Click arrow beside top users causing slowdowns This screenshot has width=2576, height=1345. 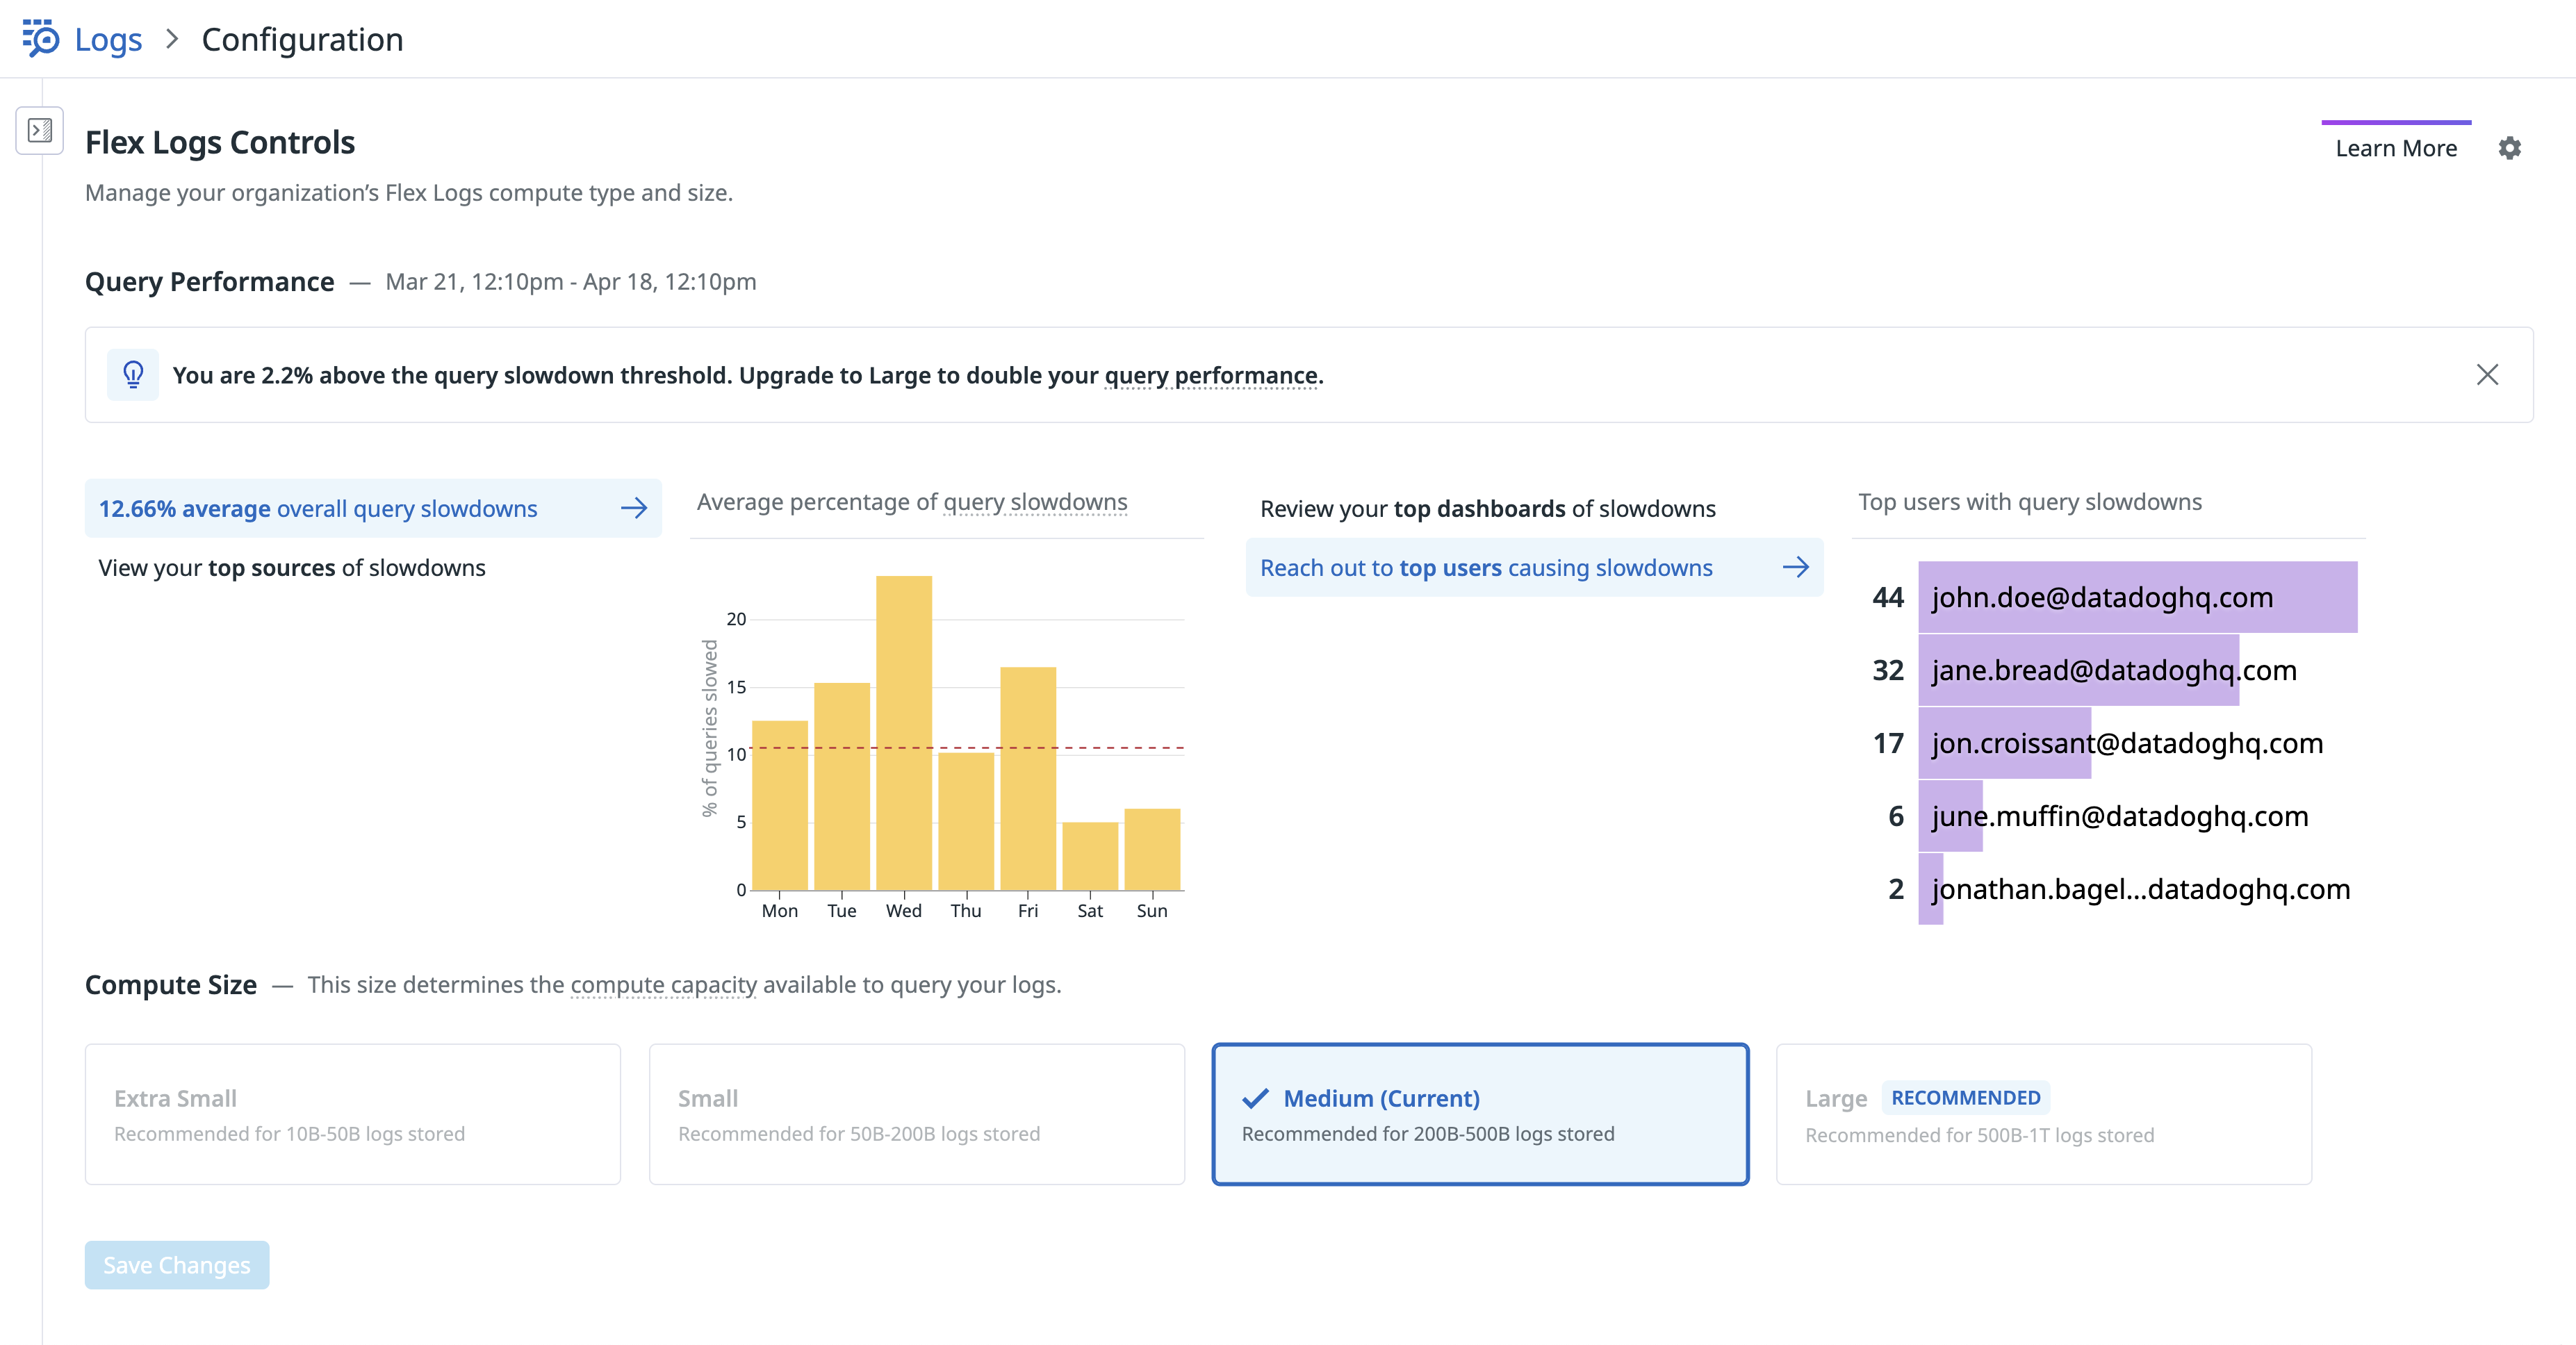[1795, 567]
